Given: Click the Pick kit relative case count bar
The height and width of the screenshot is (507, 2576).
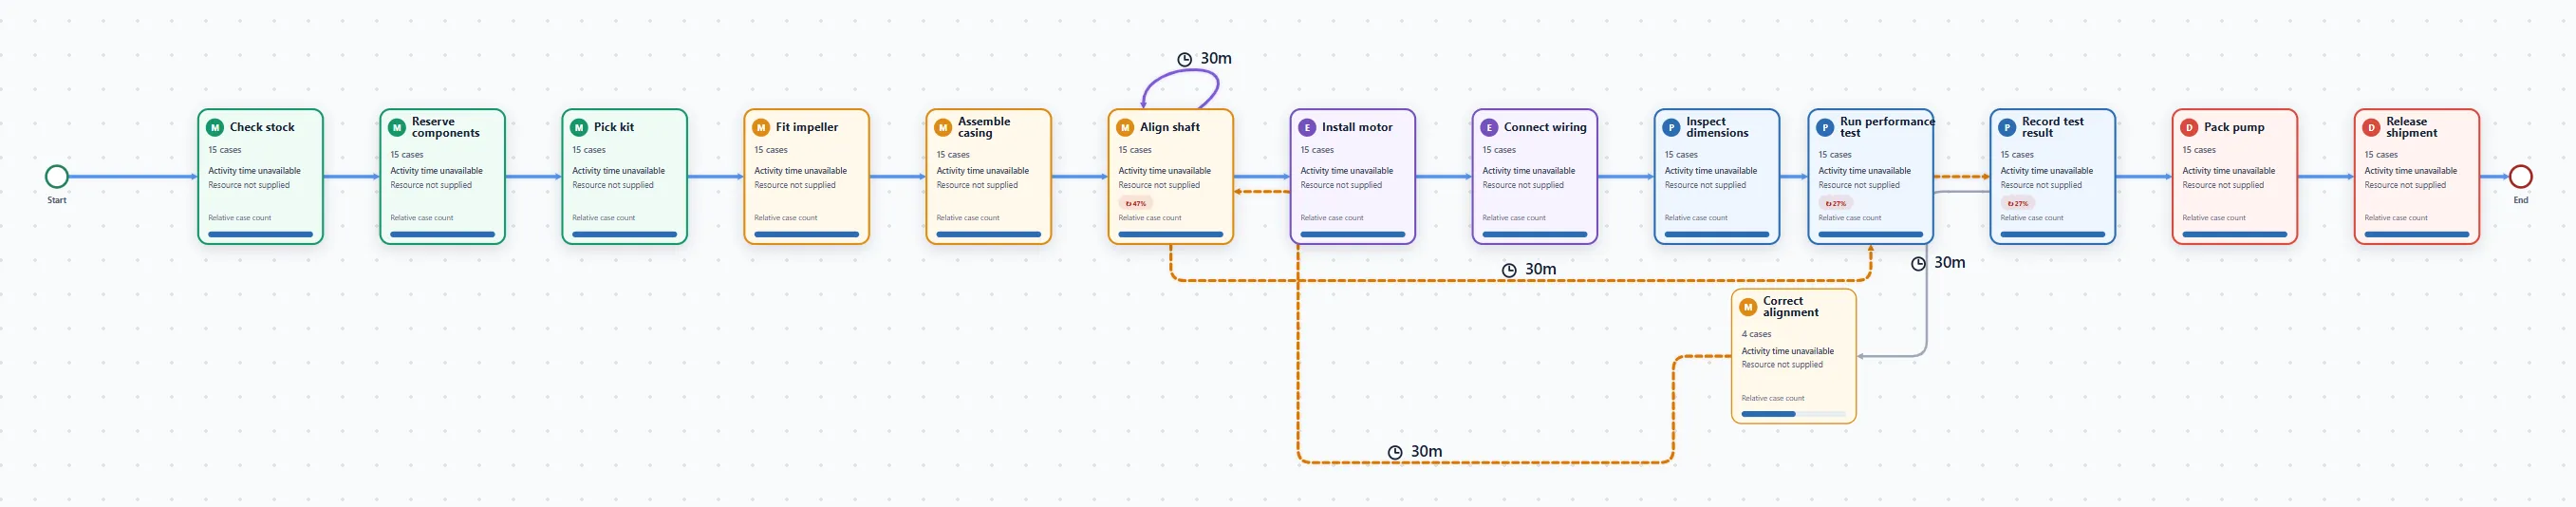Looking at the screenshot, I should pyautogui.click(x=624, y=235).
